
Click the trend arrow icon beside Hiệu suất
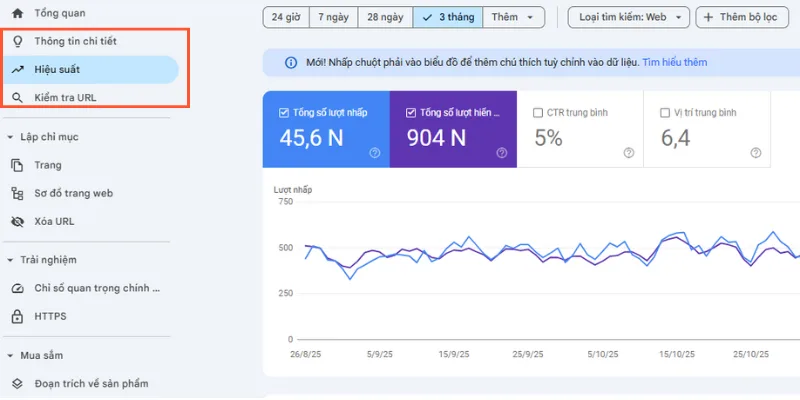(17, 70)
